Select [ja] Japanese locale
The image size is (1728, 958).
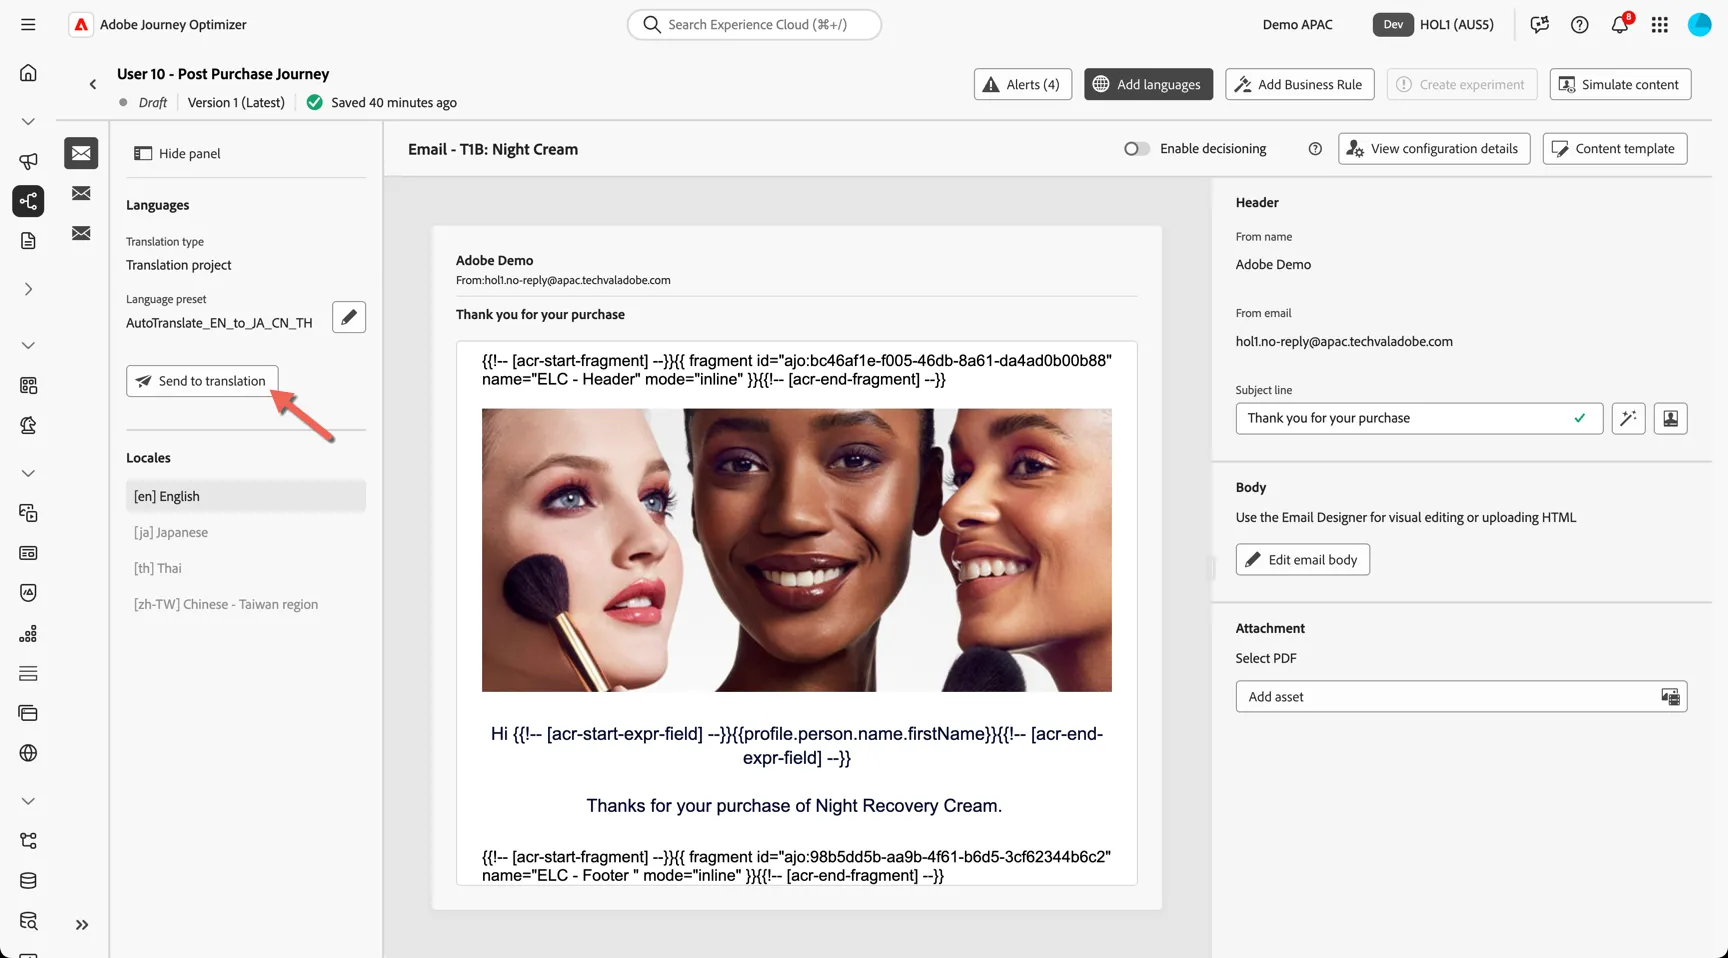coord(246,532)
